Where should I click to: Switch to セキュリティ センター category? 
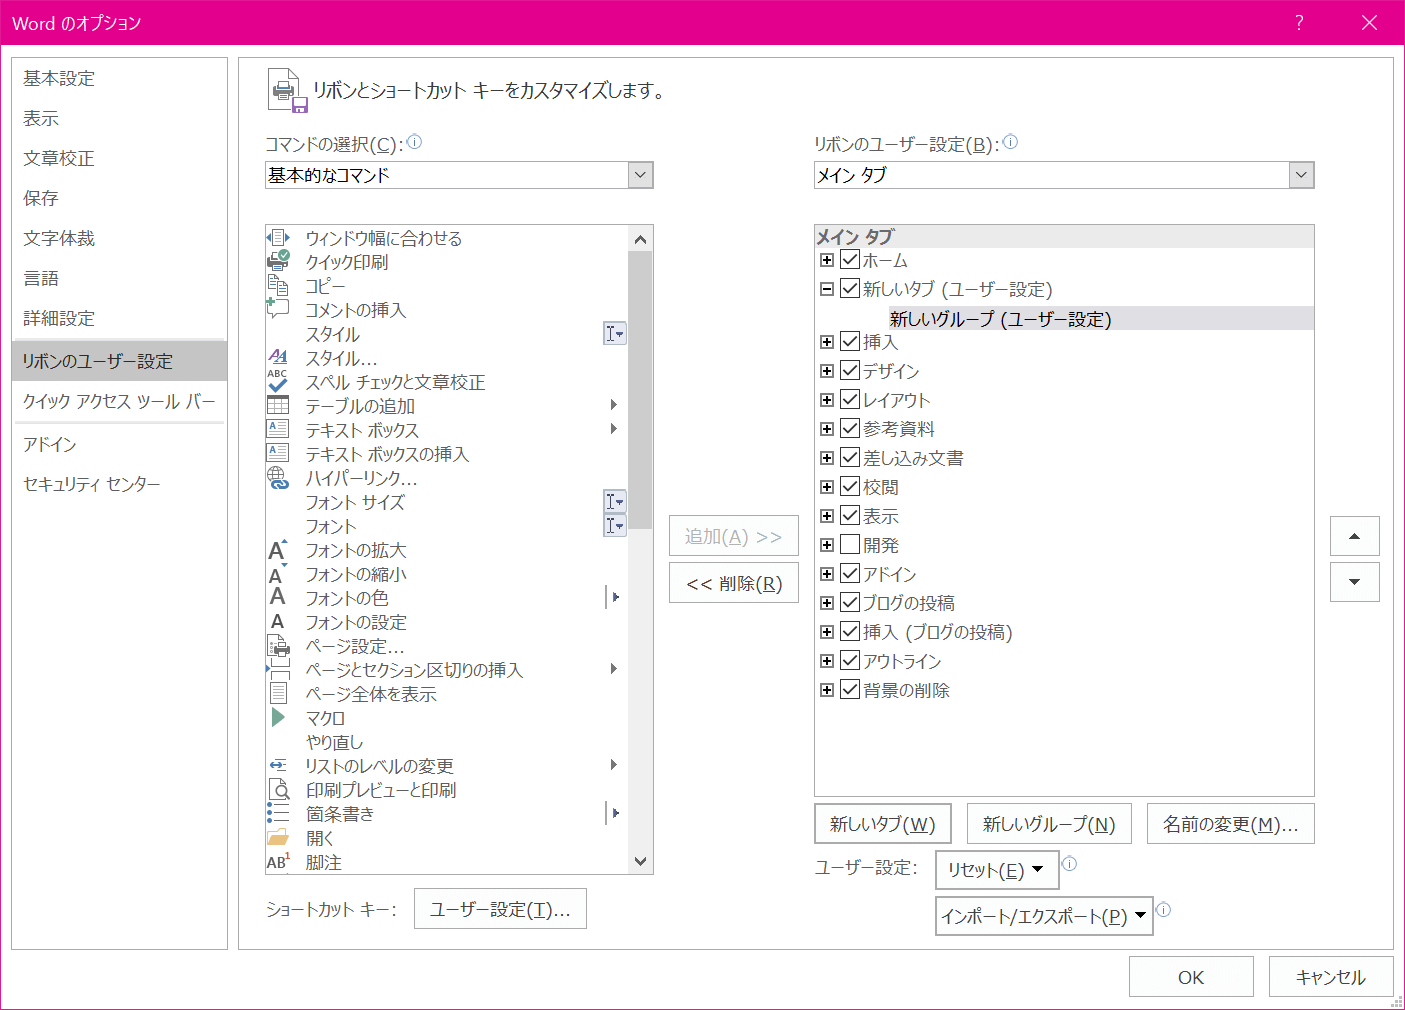pyautogui.click(x=120, y=484)
